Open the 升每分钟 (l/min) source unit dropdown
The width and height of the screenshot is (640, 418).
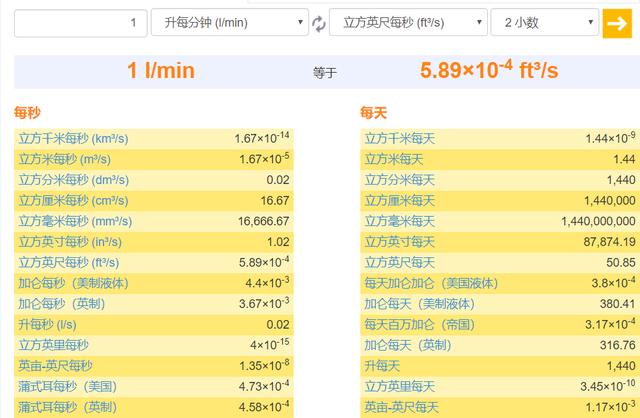[x=230, y=22]
